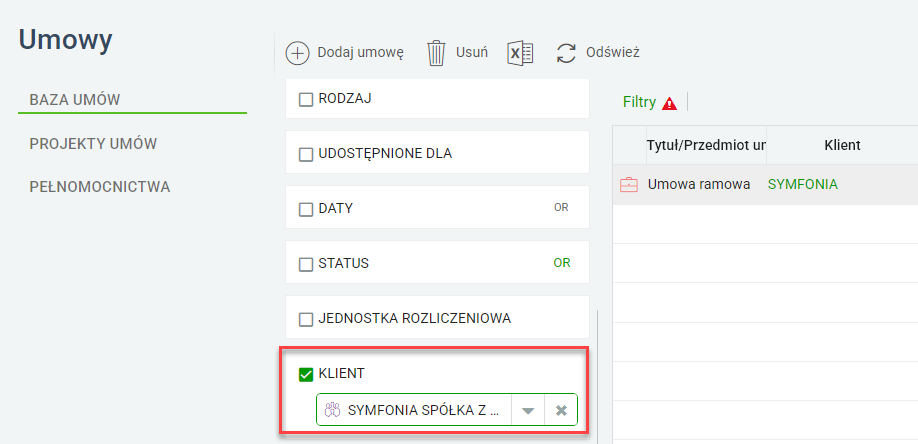Click the Odśwież label
This screenshot has height=444, width=918.
pyautogui.click(x=613, y=52)
